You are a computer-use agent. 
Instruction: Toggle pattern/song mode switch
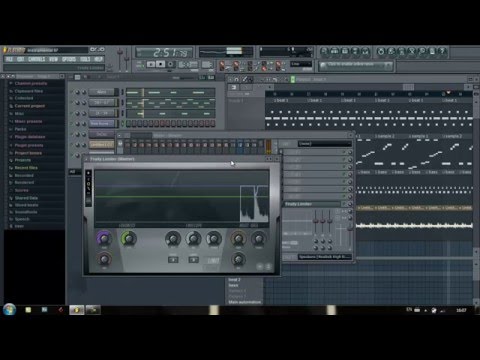(x=140, y=64)
